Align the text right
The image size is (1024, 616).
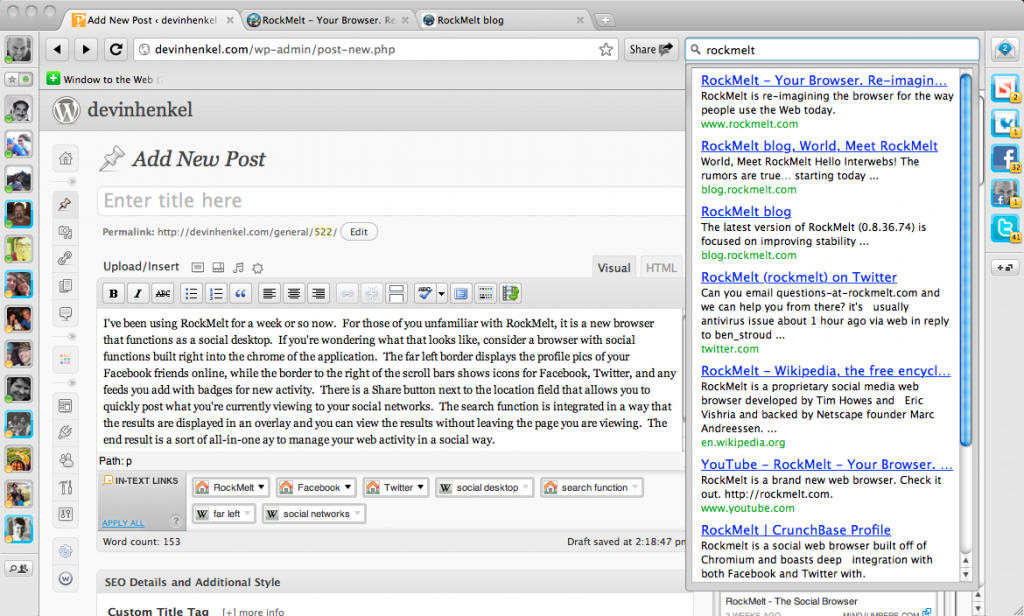(x=319, y=293)
